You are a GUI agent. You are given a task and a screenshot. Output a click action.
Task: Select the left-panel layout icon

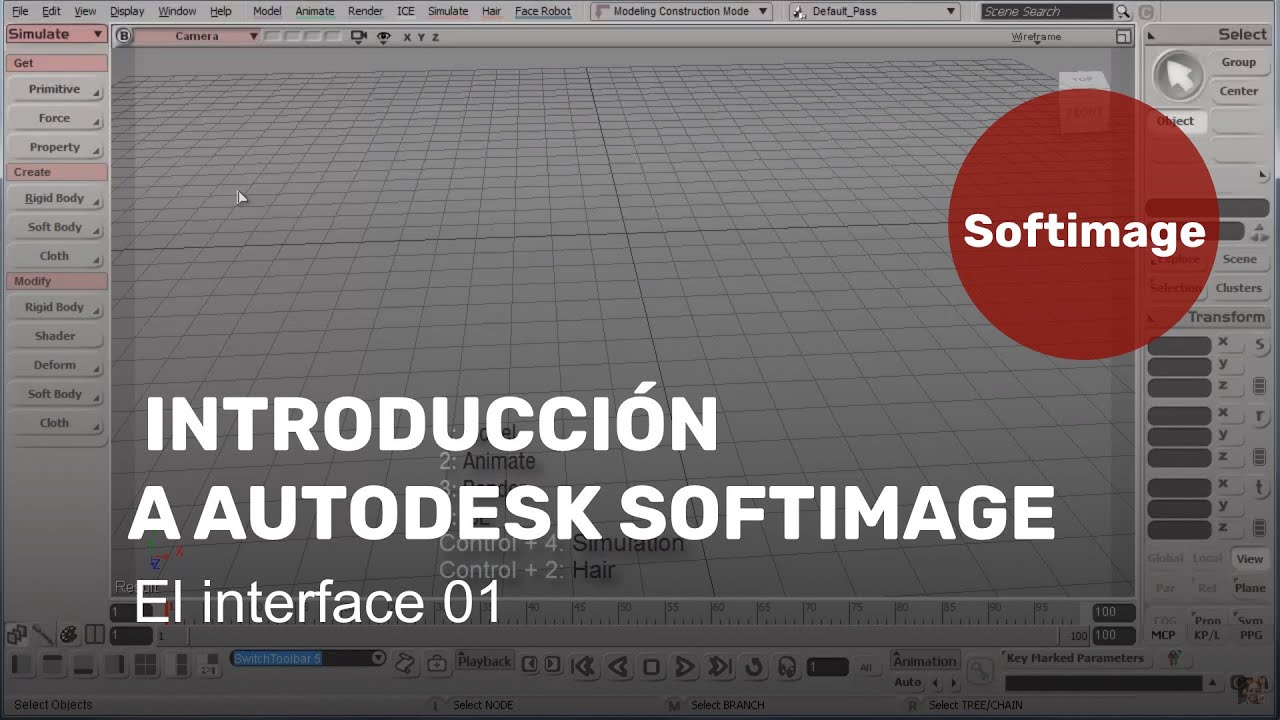pos(21,664)
